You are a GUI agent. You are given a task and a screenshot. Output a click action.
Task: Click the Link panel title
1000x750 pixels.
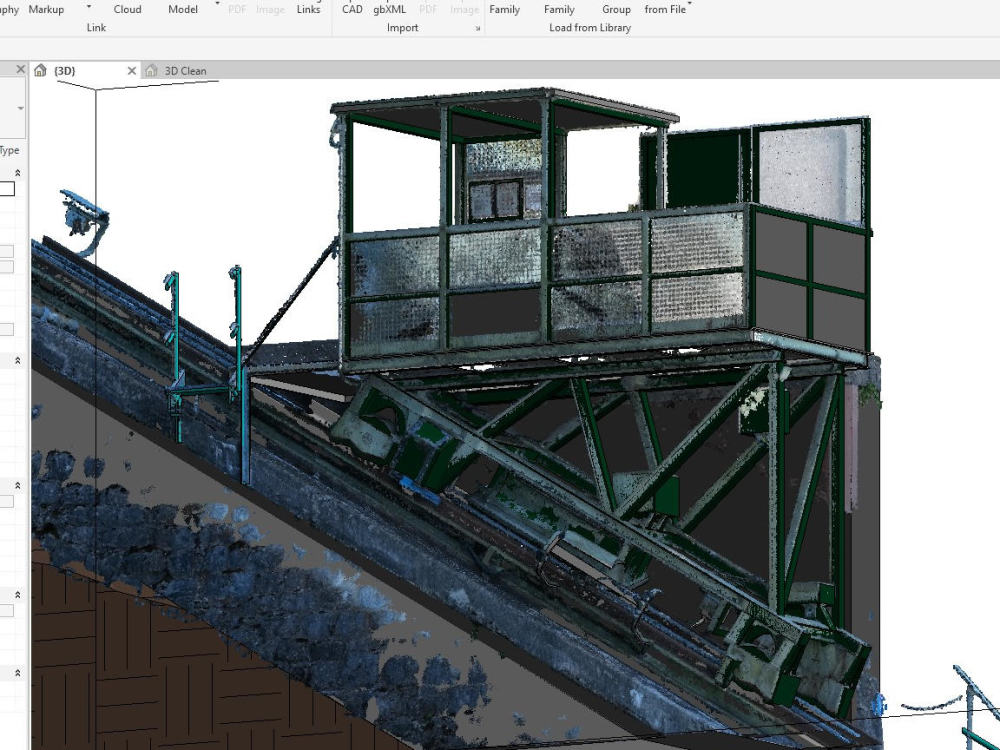click(96, 27)
